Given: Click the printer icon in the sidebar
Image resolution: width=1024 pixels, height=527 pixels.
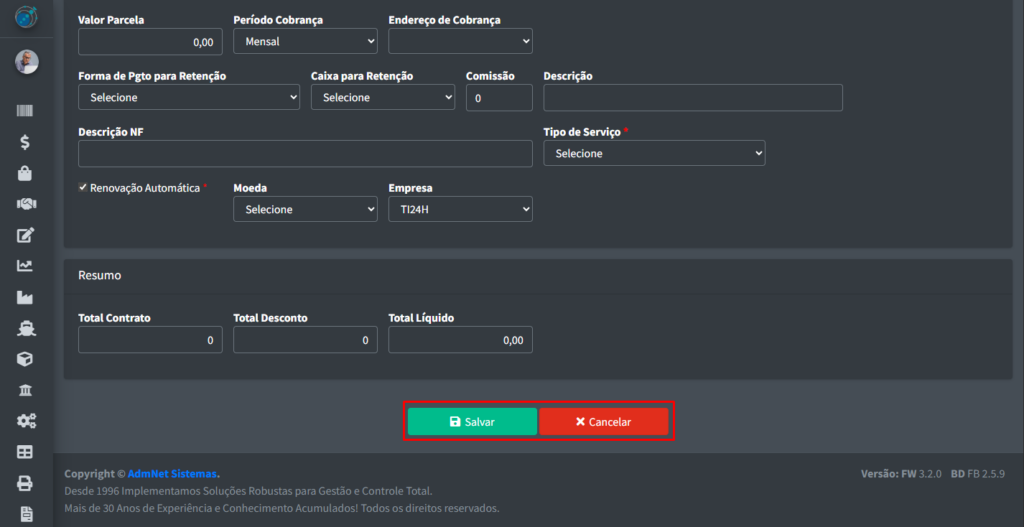Looking at the screenshot, I should [26, 483].
